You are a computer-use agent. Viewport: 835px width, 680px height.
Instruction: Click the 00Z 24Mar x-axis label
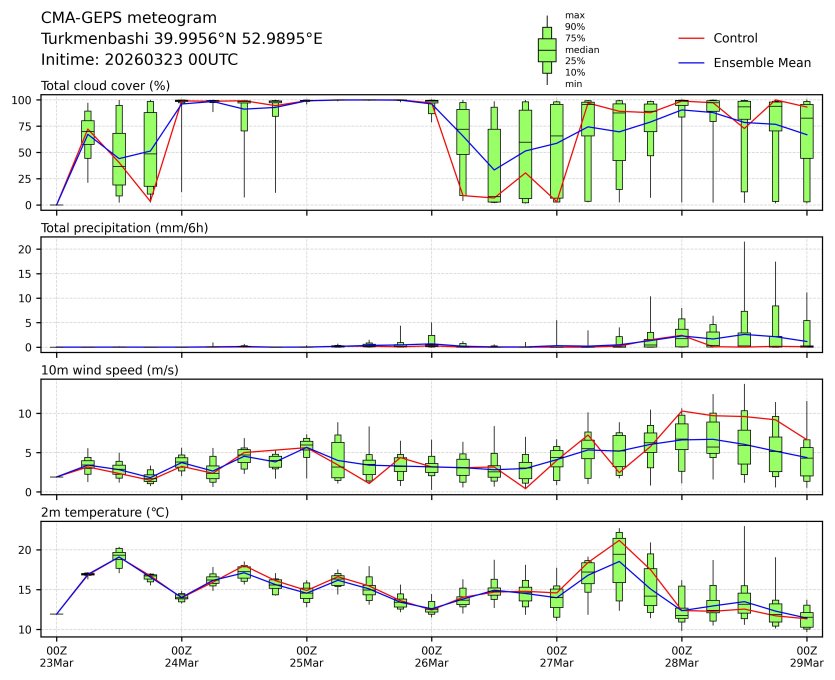pyautogui.click(x=181, y=657)
